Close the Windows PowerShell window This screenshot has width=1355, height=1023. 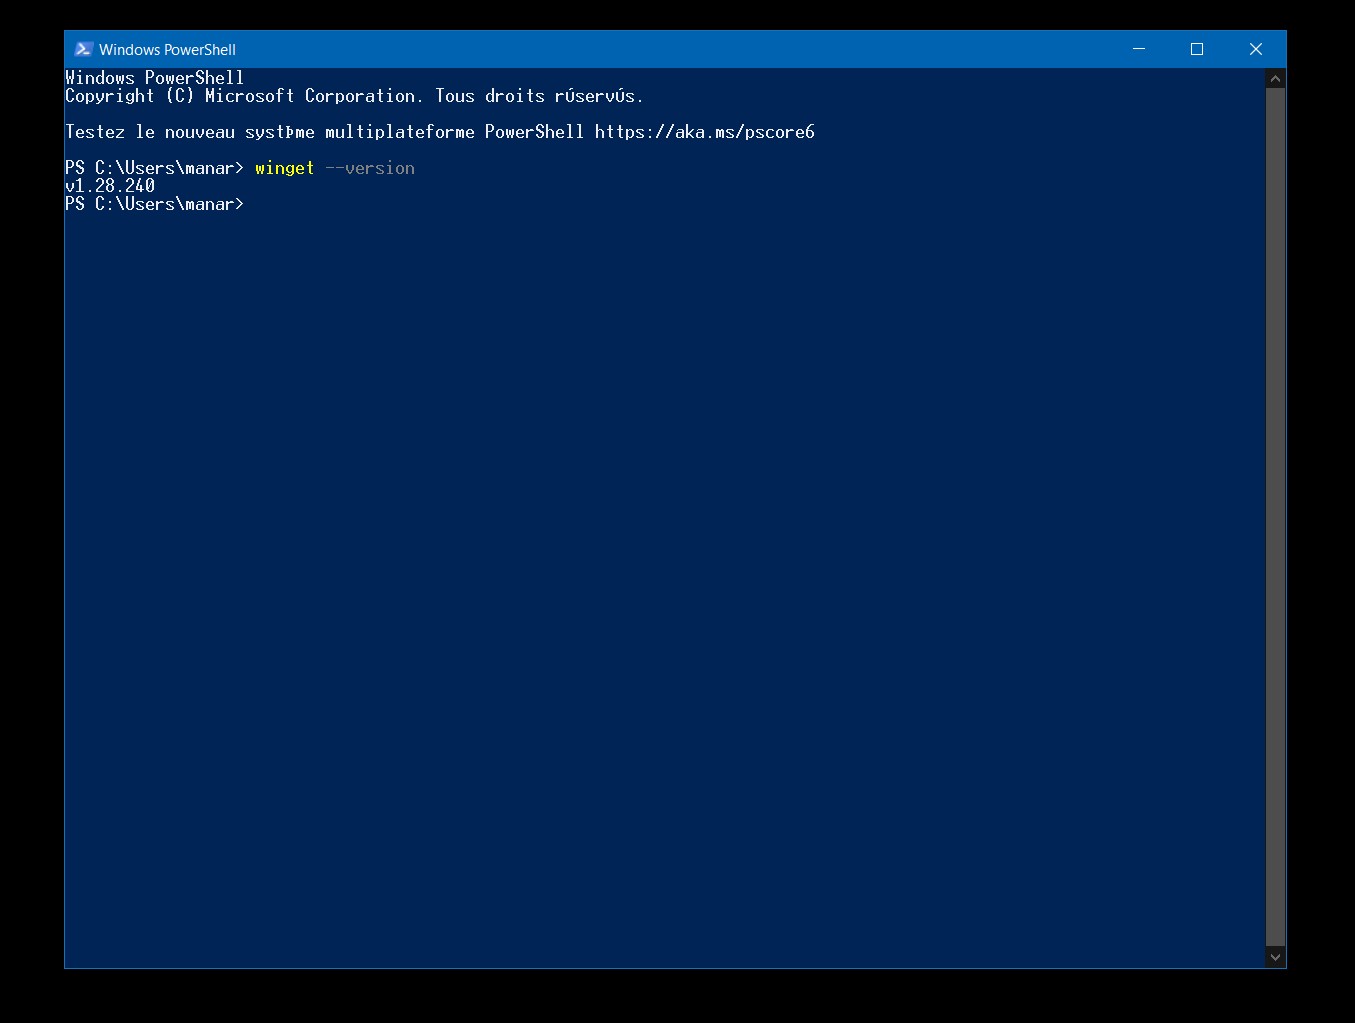[x=1256, y=49]
